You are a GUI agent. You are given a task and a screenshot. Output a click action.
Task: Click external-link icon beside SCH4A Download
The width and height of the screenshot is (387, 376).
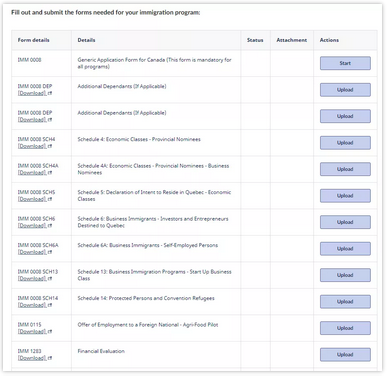(x=50, y=173)
